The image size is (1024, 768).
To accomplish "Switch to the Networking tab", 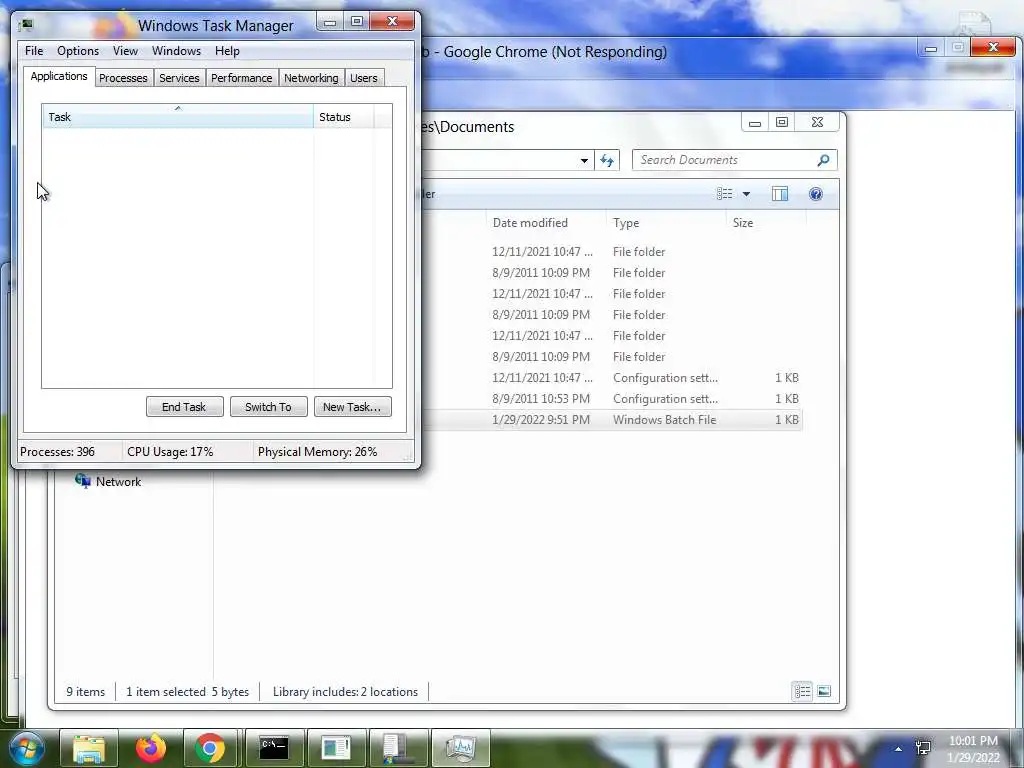I will tap(311, 78).
